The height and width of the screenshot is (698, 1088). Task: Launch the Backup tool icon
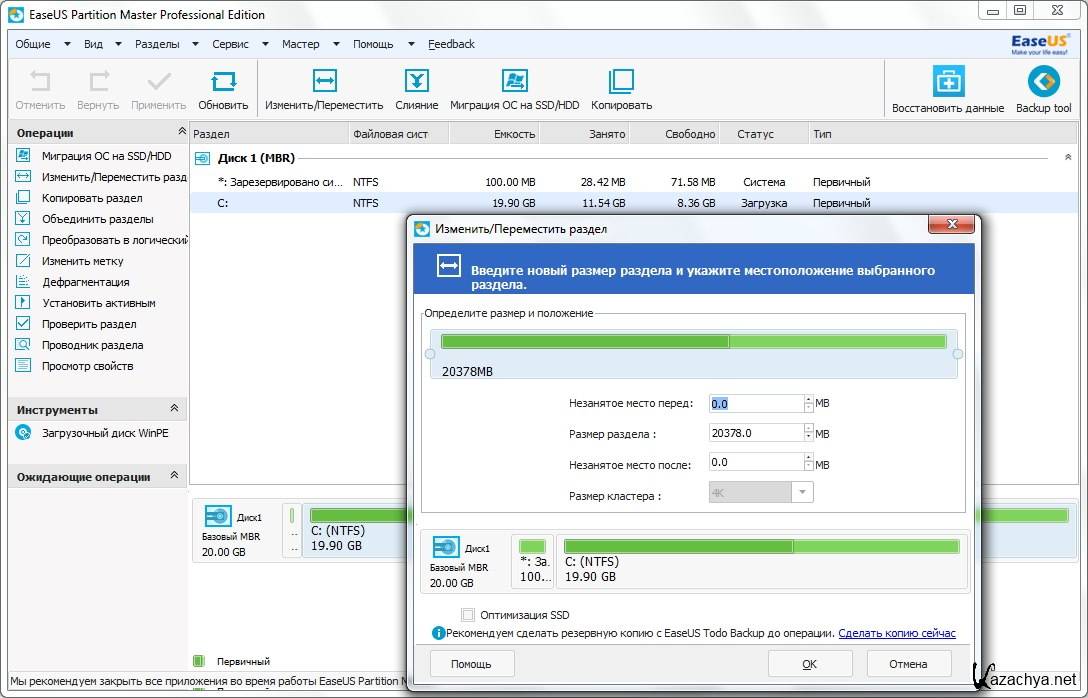[1043, 82]
